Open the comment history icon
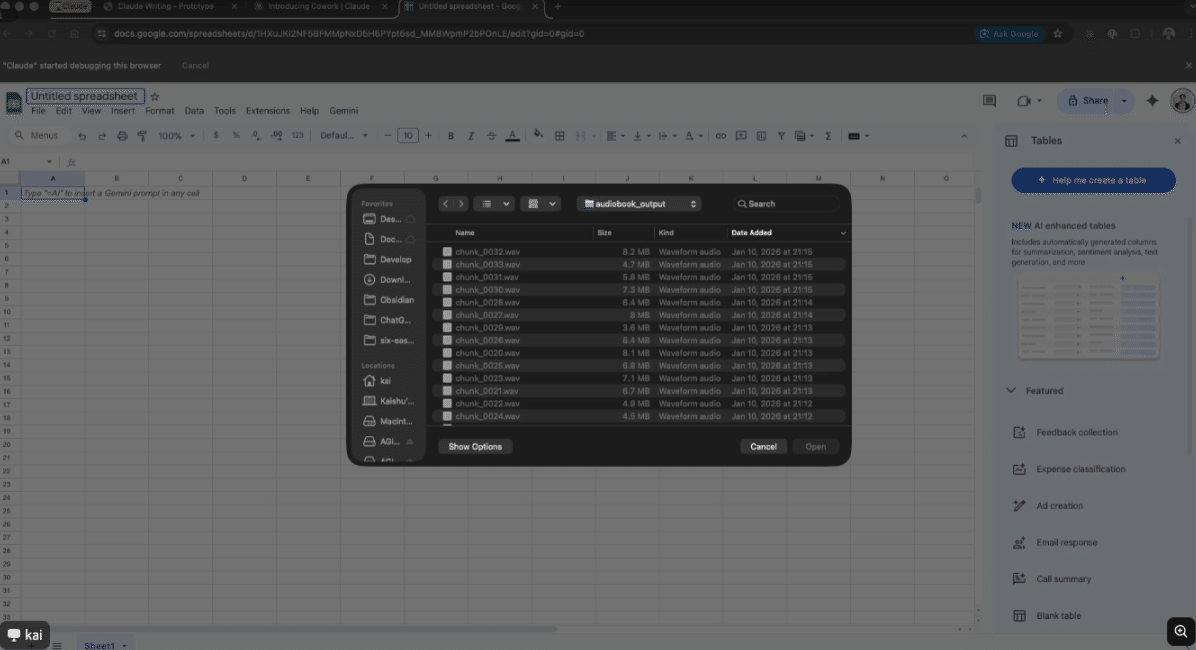The image size is (1196, 650). [989, 101]
